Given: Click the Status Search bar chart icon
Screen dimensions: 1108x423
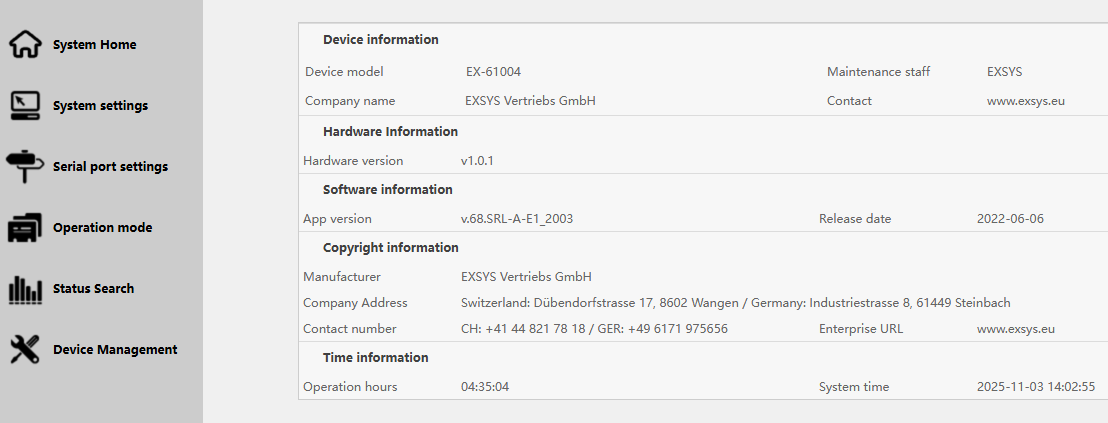Looking at the screenshot, I should [x=24, y=289].
